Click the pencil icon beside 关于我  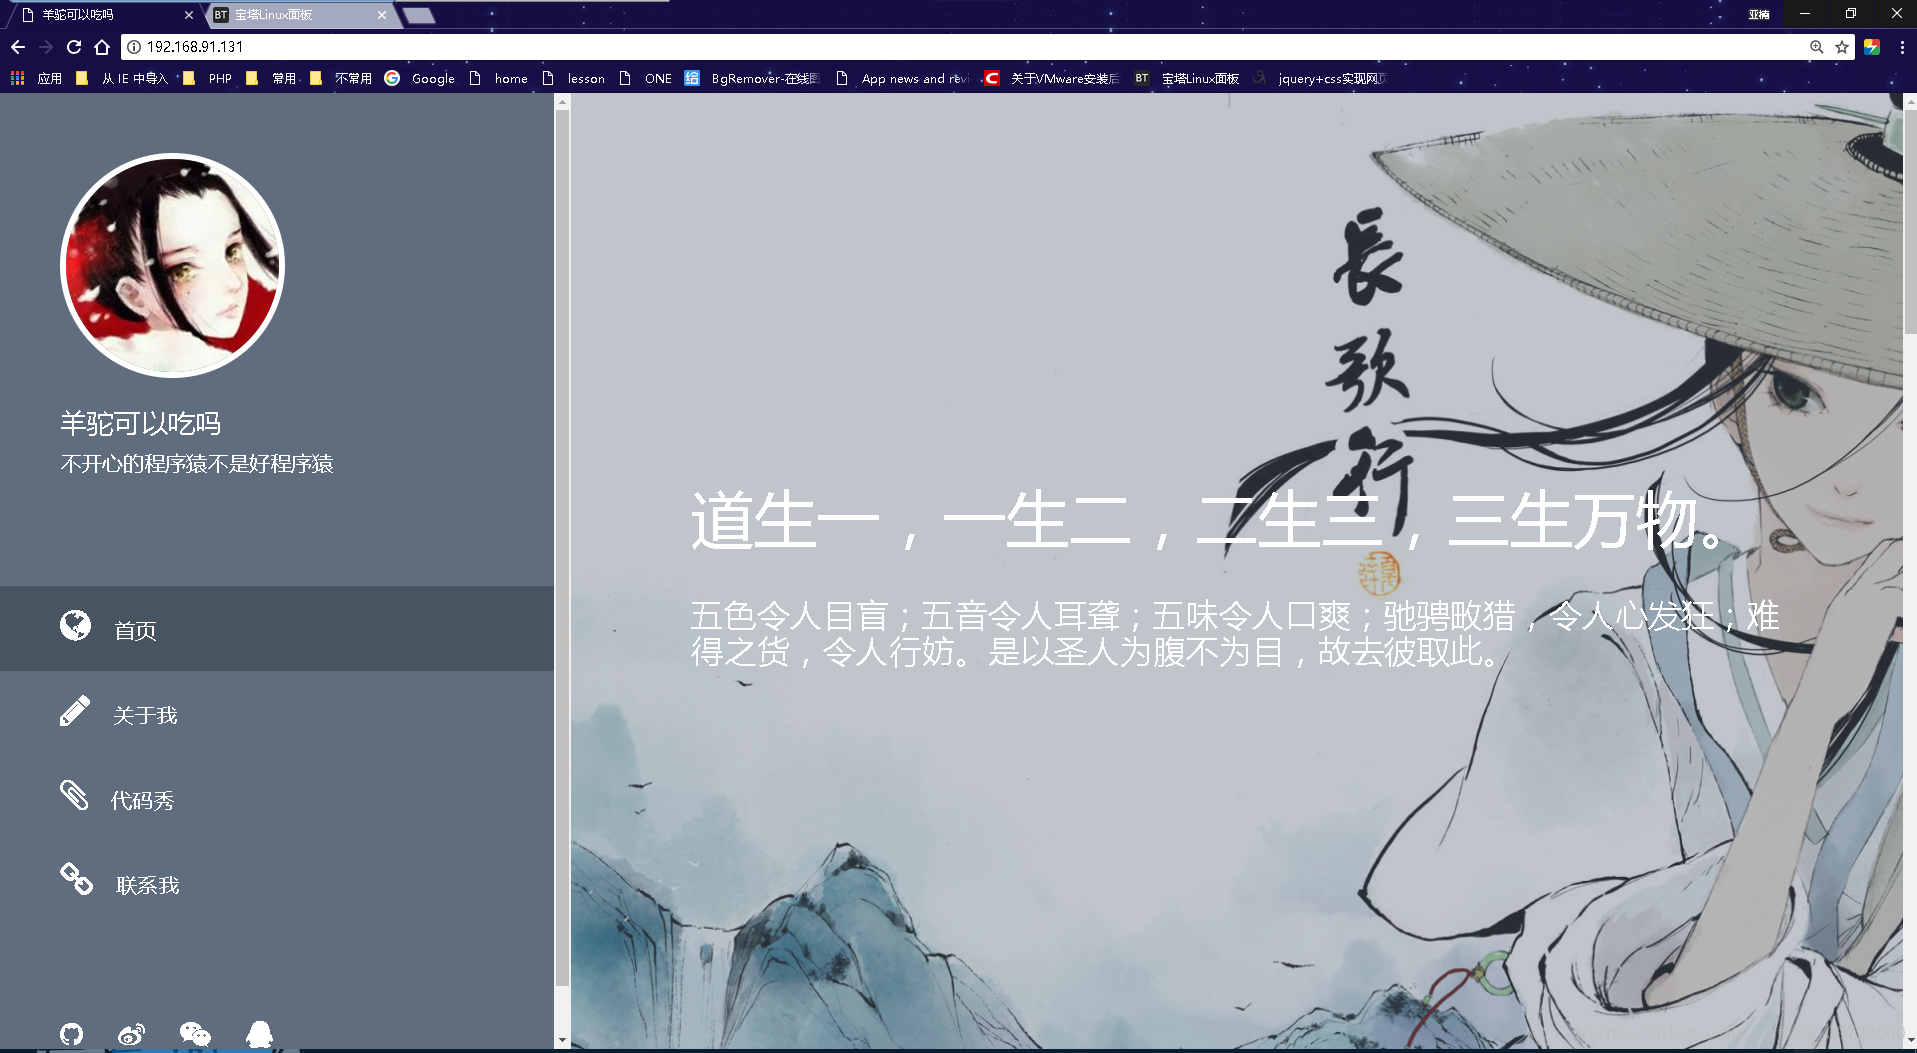[75, 711]
